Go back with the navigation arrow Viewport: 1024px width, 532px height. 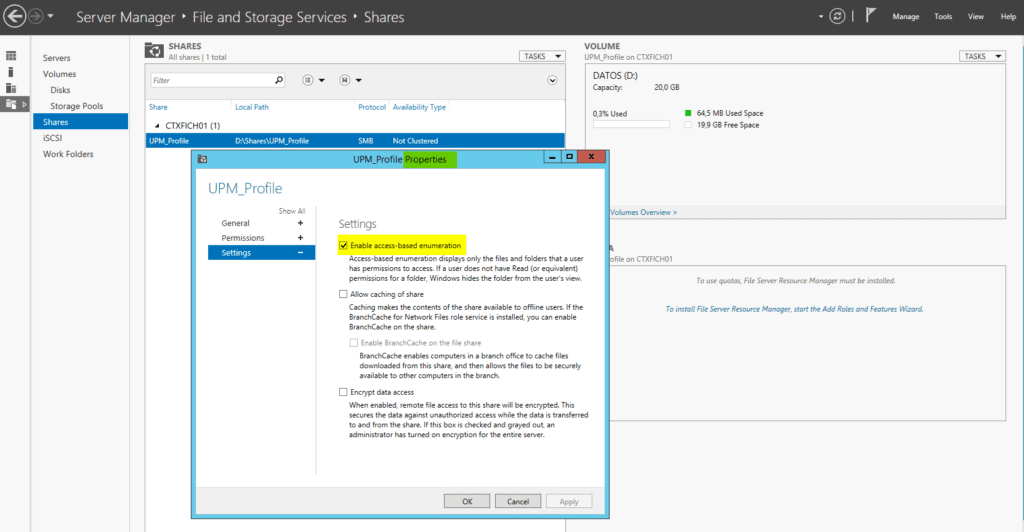coord(14,16)
